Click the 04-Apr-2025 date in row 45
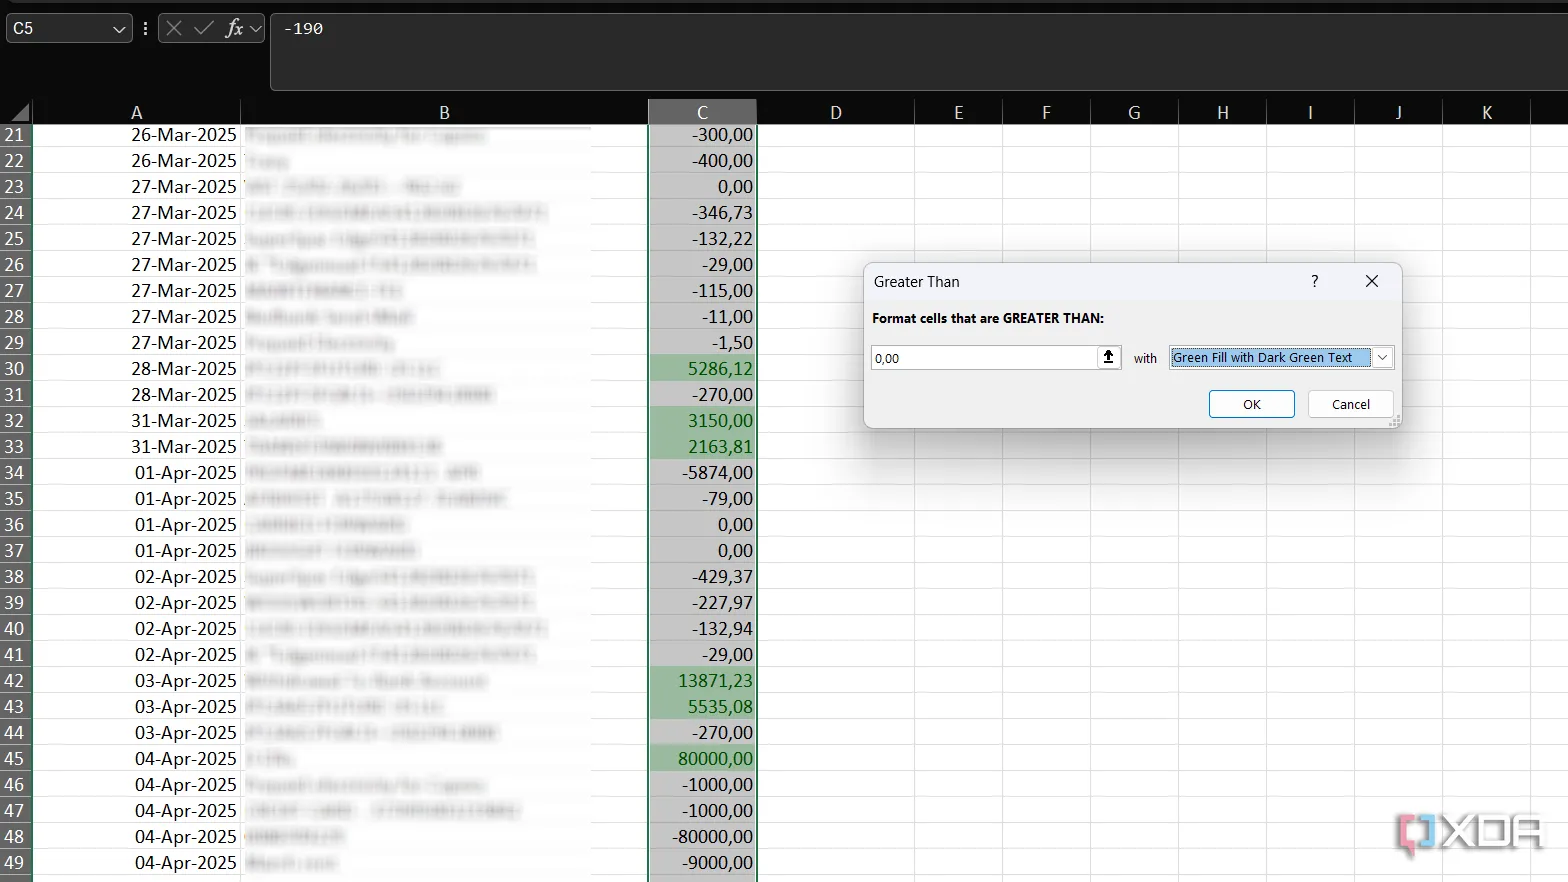This screenshot has height=882, width=1568. 137,759
